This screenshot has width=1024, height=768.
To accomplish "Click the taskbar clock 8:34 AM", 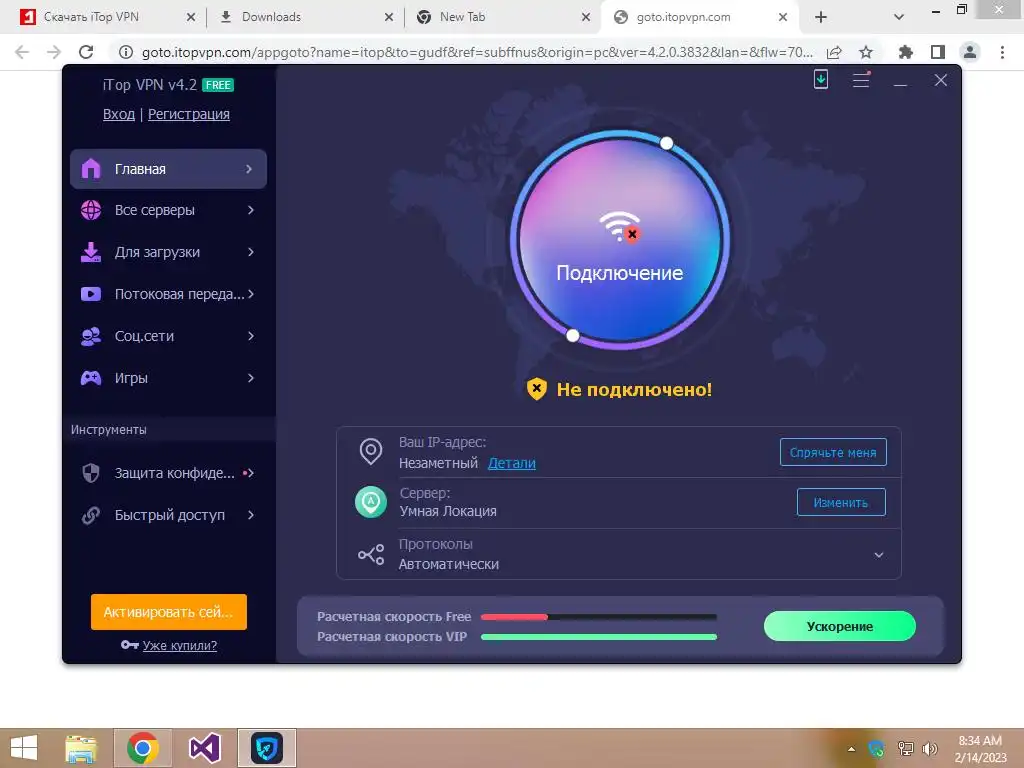I will (980, 741).
